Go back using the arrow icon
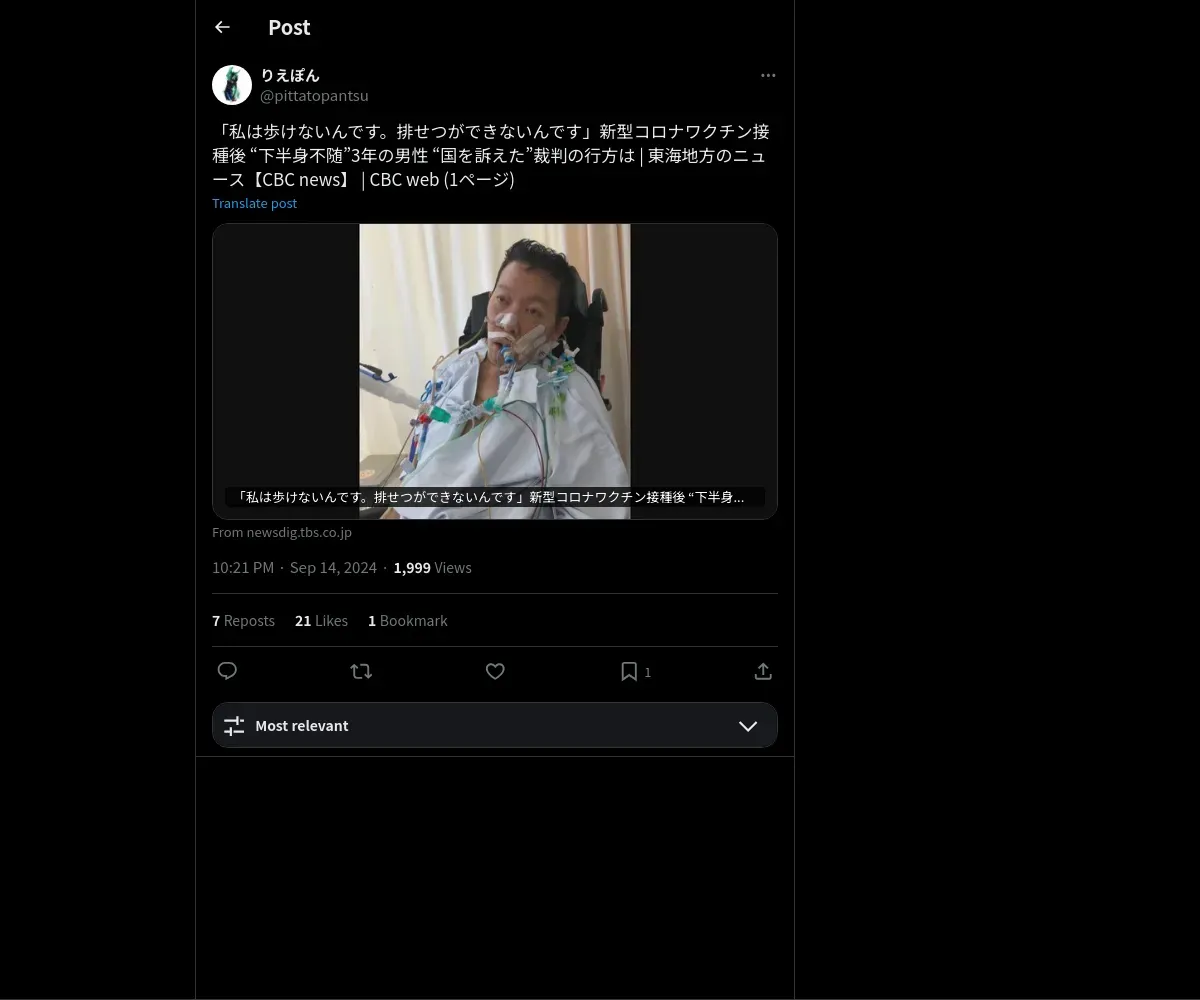Image resolution: width=1200 pixels, height=1000 pixels. (x=222, y=27)
